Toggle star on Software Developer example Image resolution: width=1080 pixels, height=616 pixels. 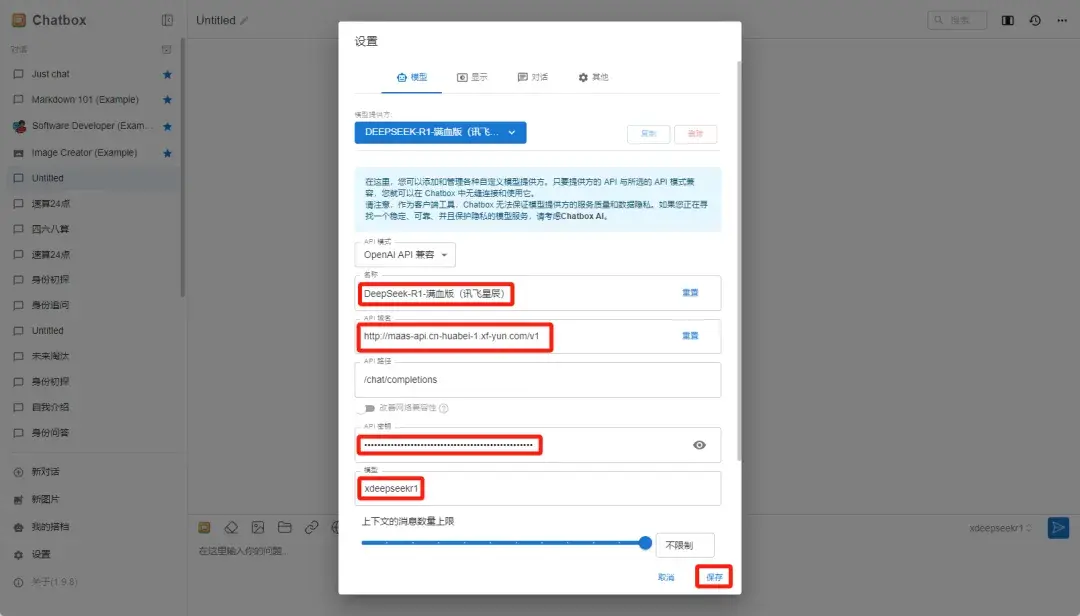(167, 126)
